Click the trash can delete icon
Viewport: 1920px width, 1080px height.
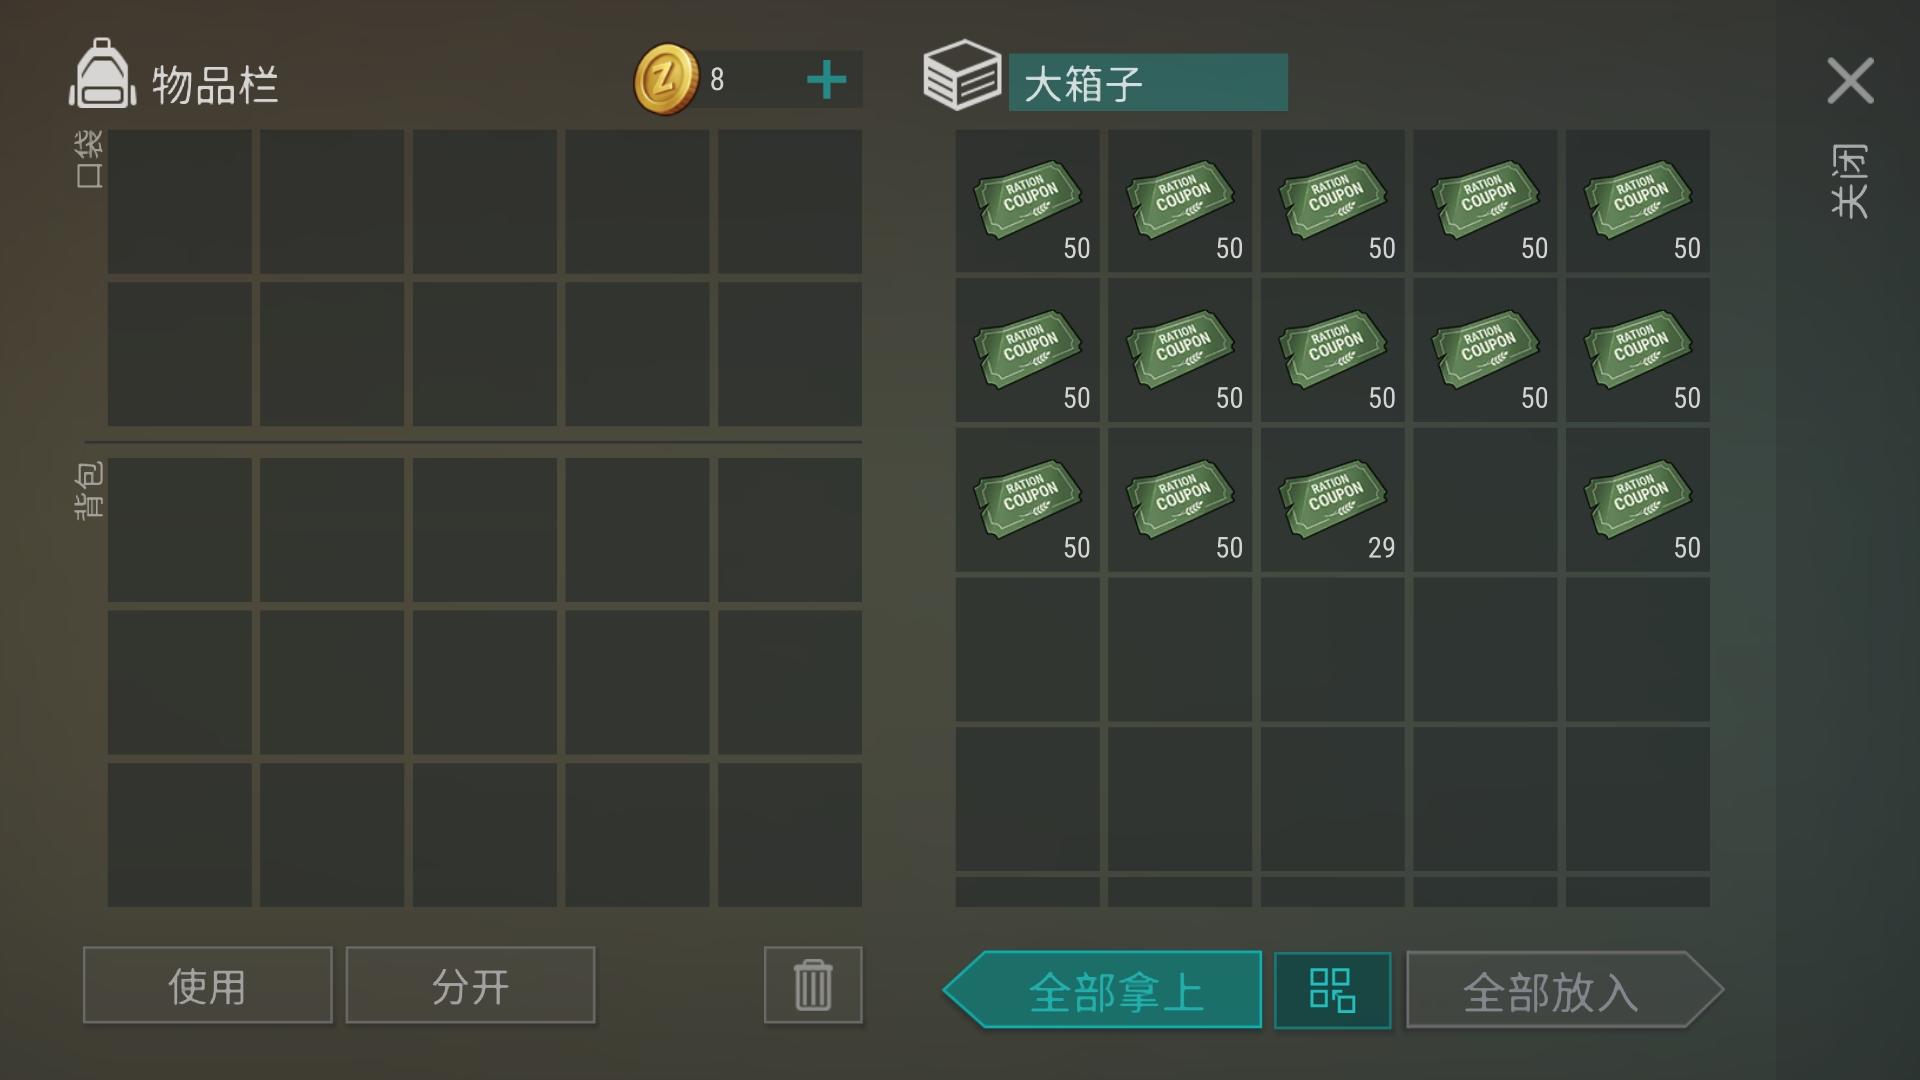[813, 985]
